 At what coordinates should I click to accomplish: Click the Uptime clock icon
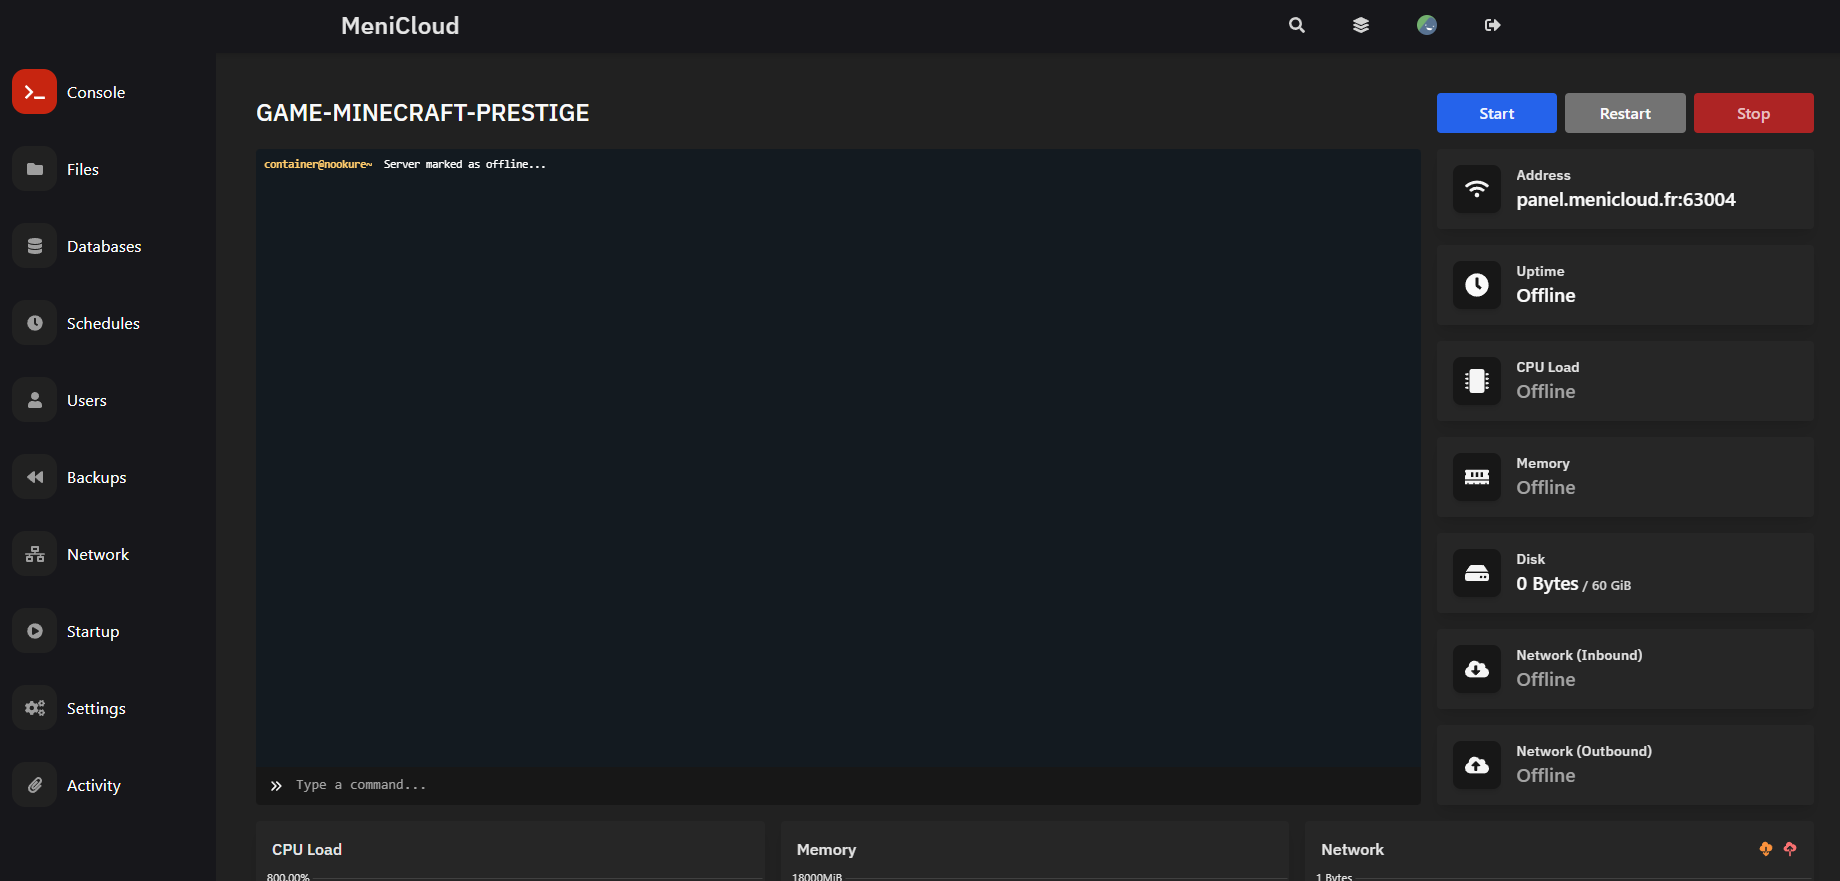tap(1477, 285)
